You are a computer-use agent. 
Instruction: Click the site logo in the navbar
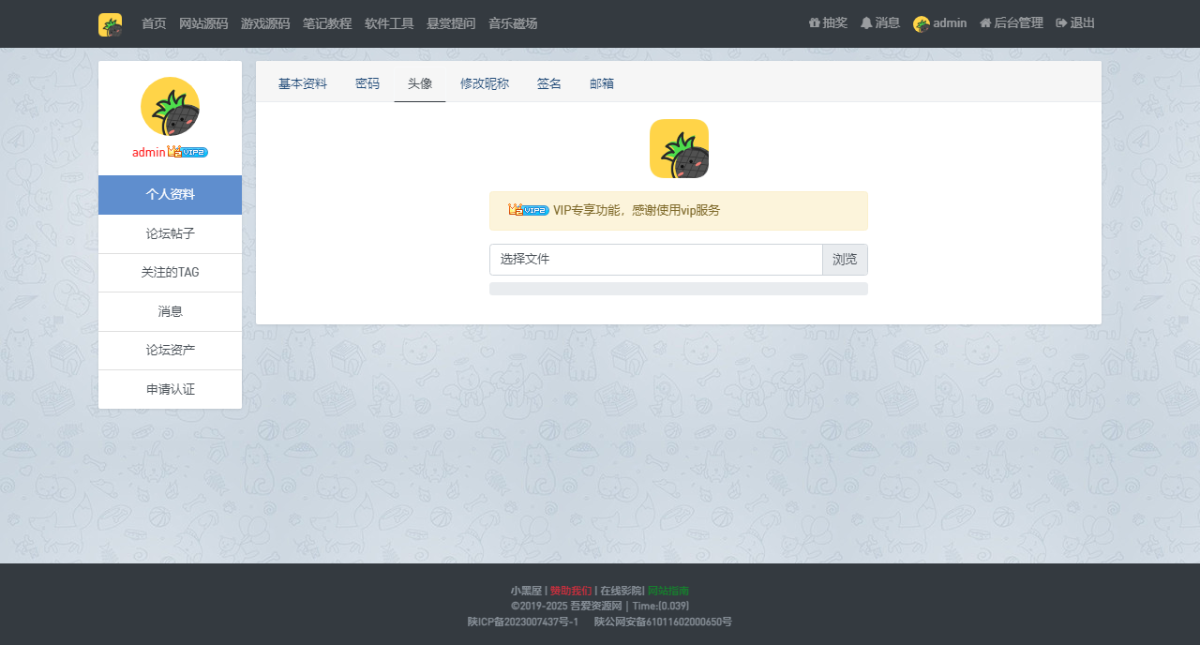click(110, 24)
